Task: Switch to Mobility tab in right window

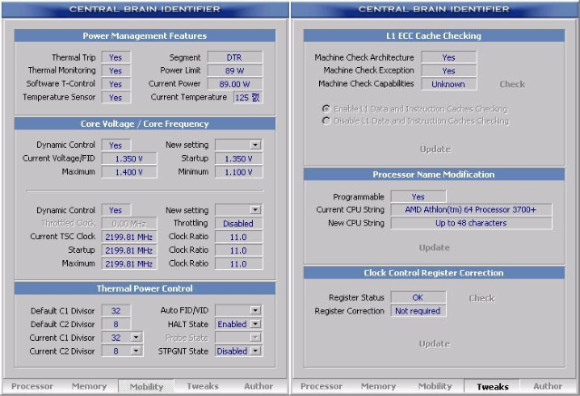Action: (x=435, y=386)
